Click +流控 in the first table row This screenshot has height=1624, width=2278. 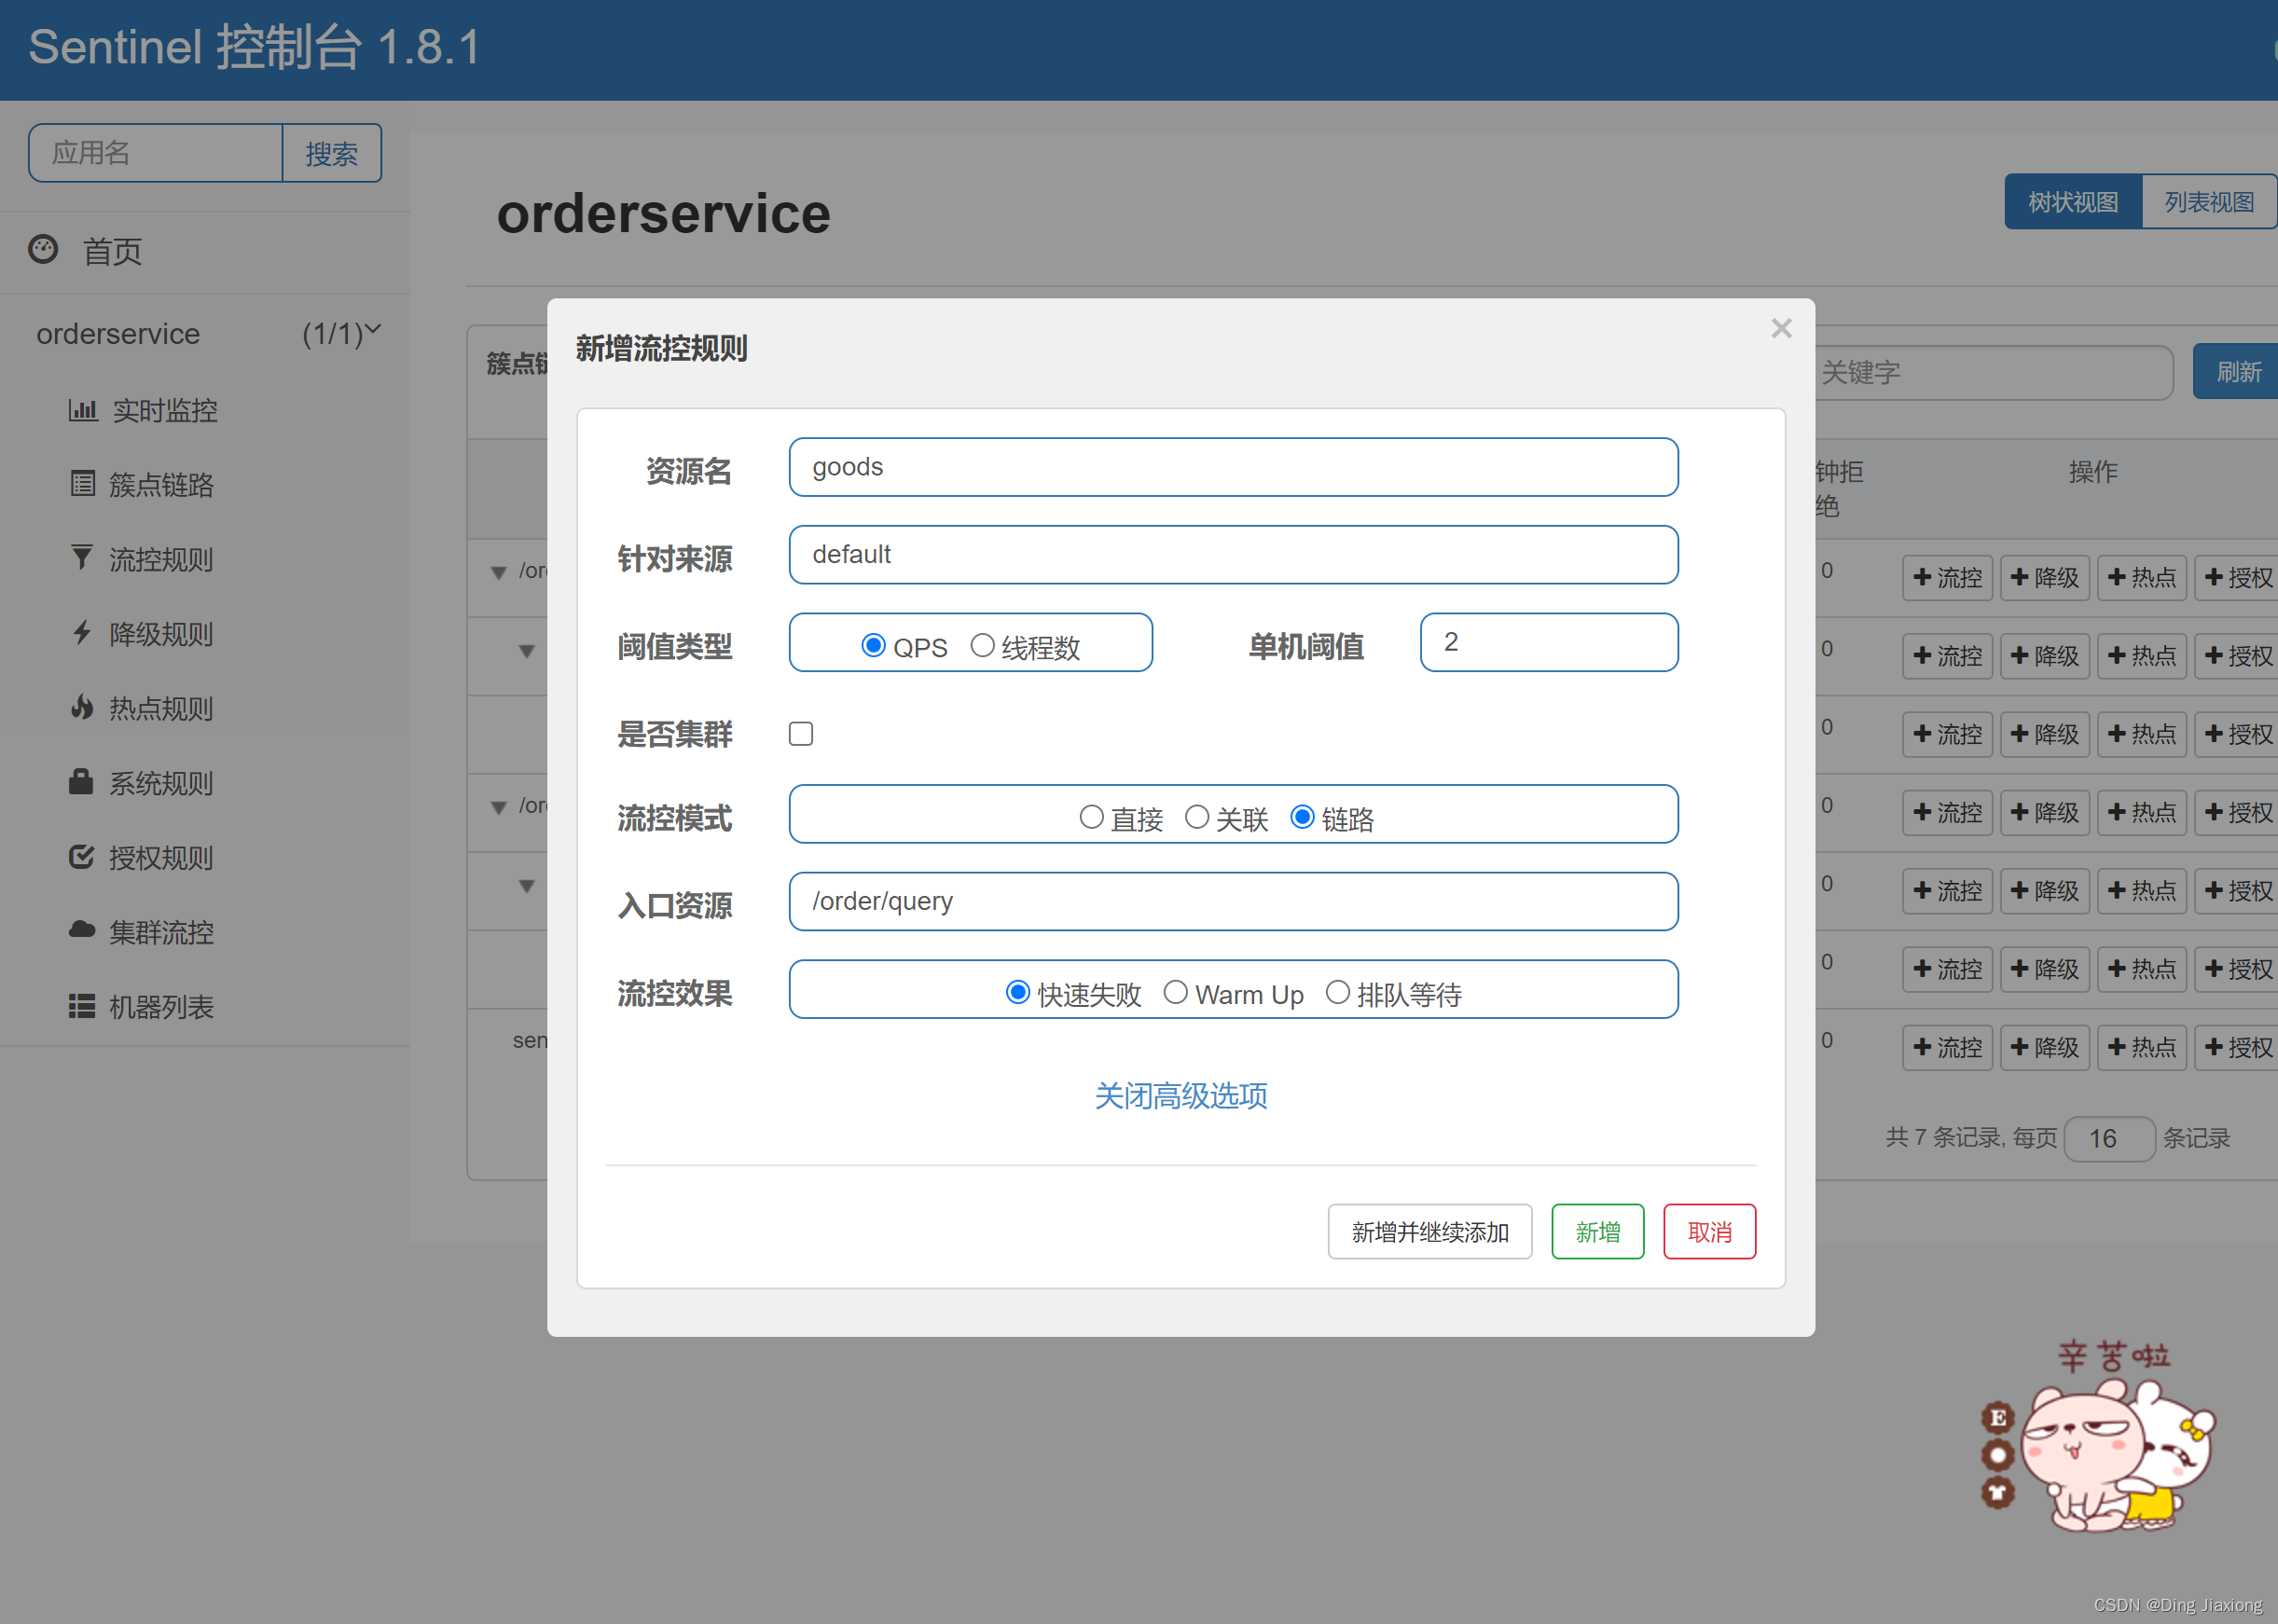coord(1947,578)
